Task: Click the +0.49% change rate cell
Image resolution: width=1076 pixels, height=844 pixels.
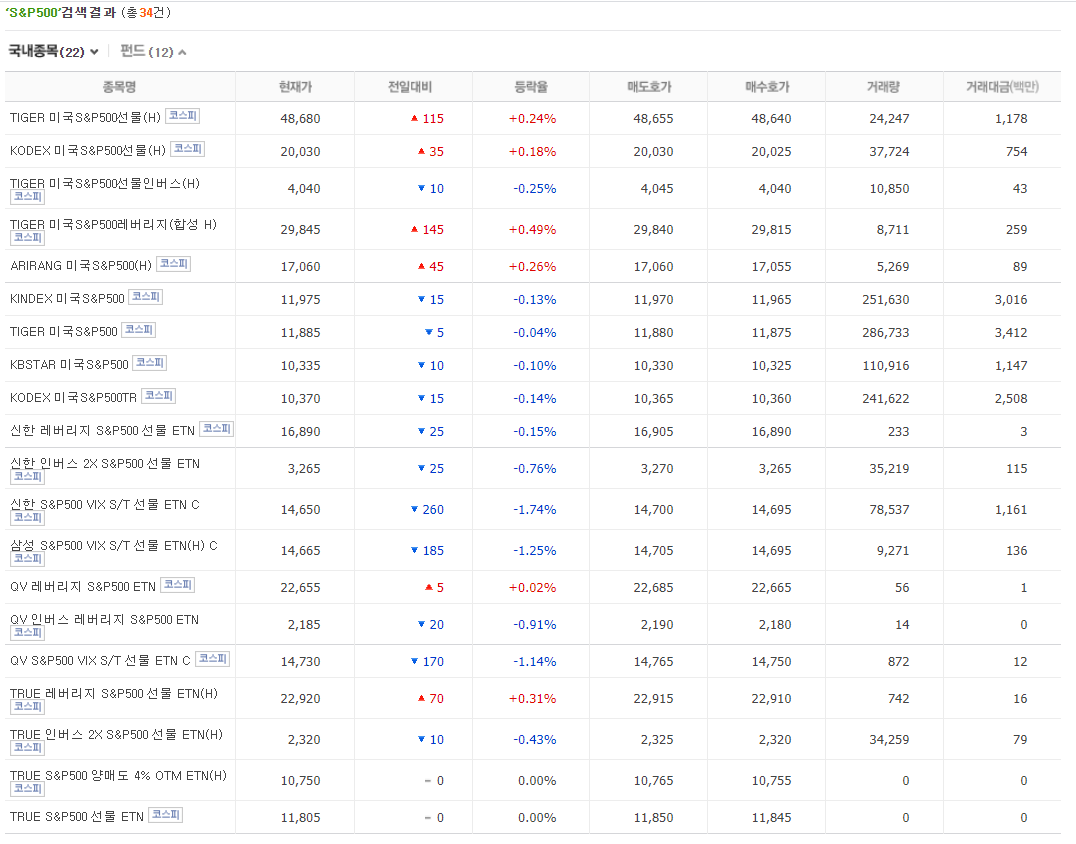Action: [533, 230]
